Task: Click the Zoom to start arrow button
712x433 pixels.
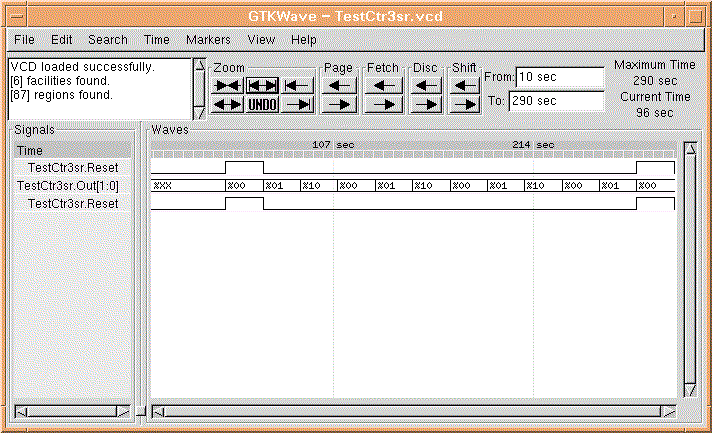Action: coord(297,85)
